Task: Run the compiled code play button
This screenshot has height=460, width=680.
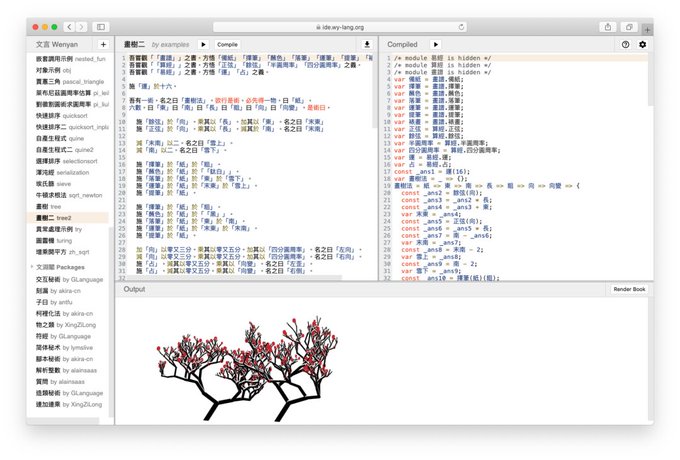Action: [x=435, y=44]
